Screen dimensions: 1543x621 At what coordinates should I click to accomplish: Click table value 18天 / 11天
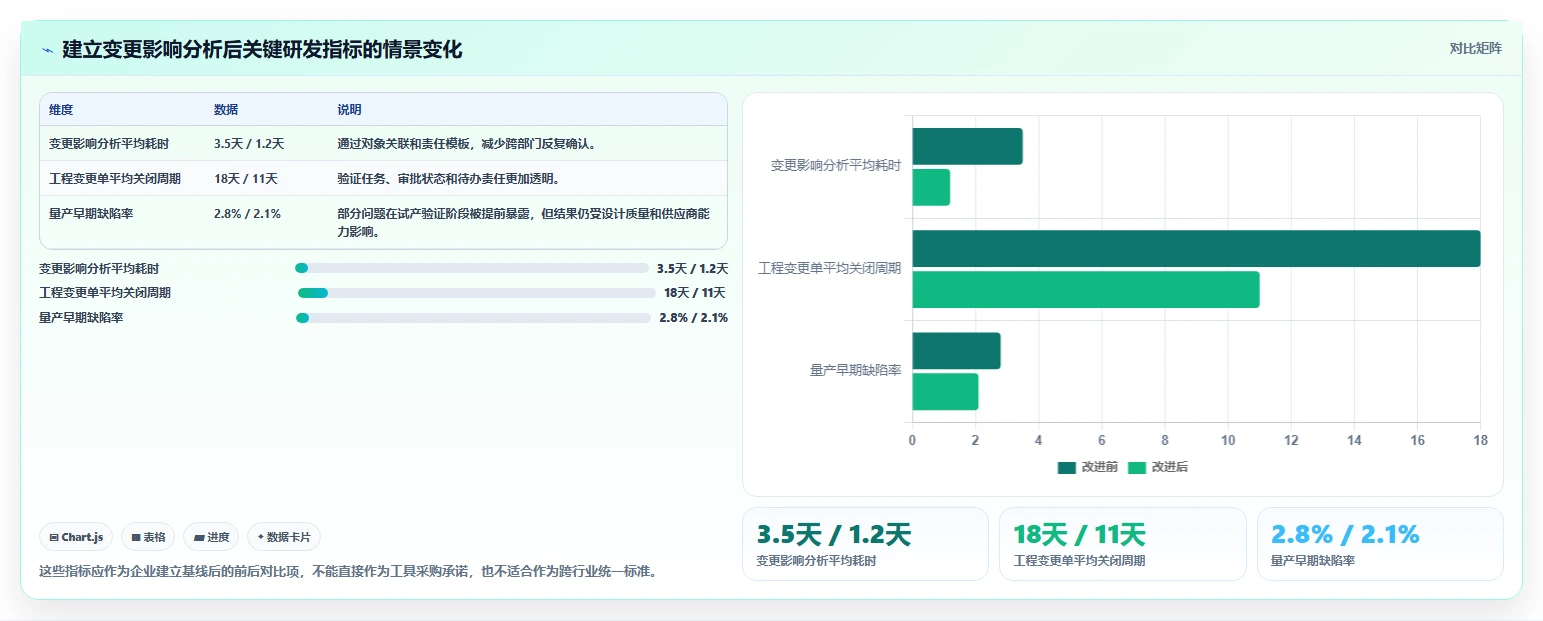coord(246,179)
